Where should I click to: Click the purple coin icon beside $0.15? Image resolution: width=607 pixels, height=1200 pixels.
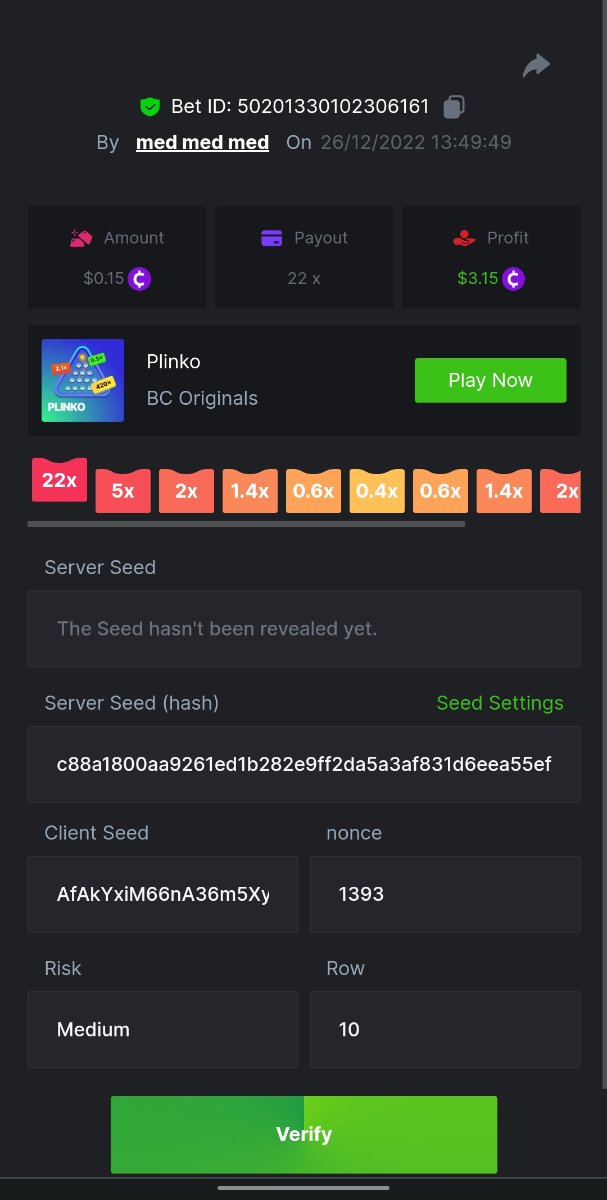click(x=139, y=278)
